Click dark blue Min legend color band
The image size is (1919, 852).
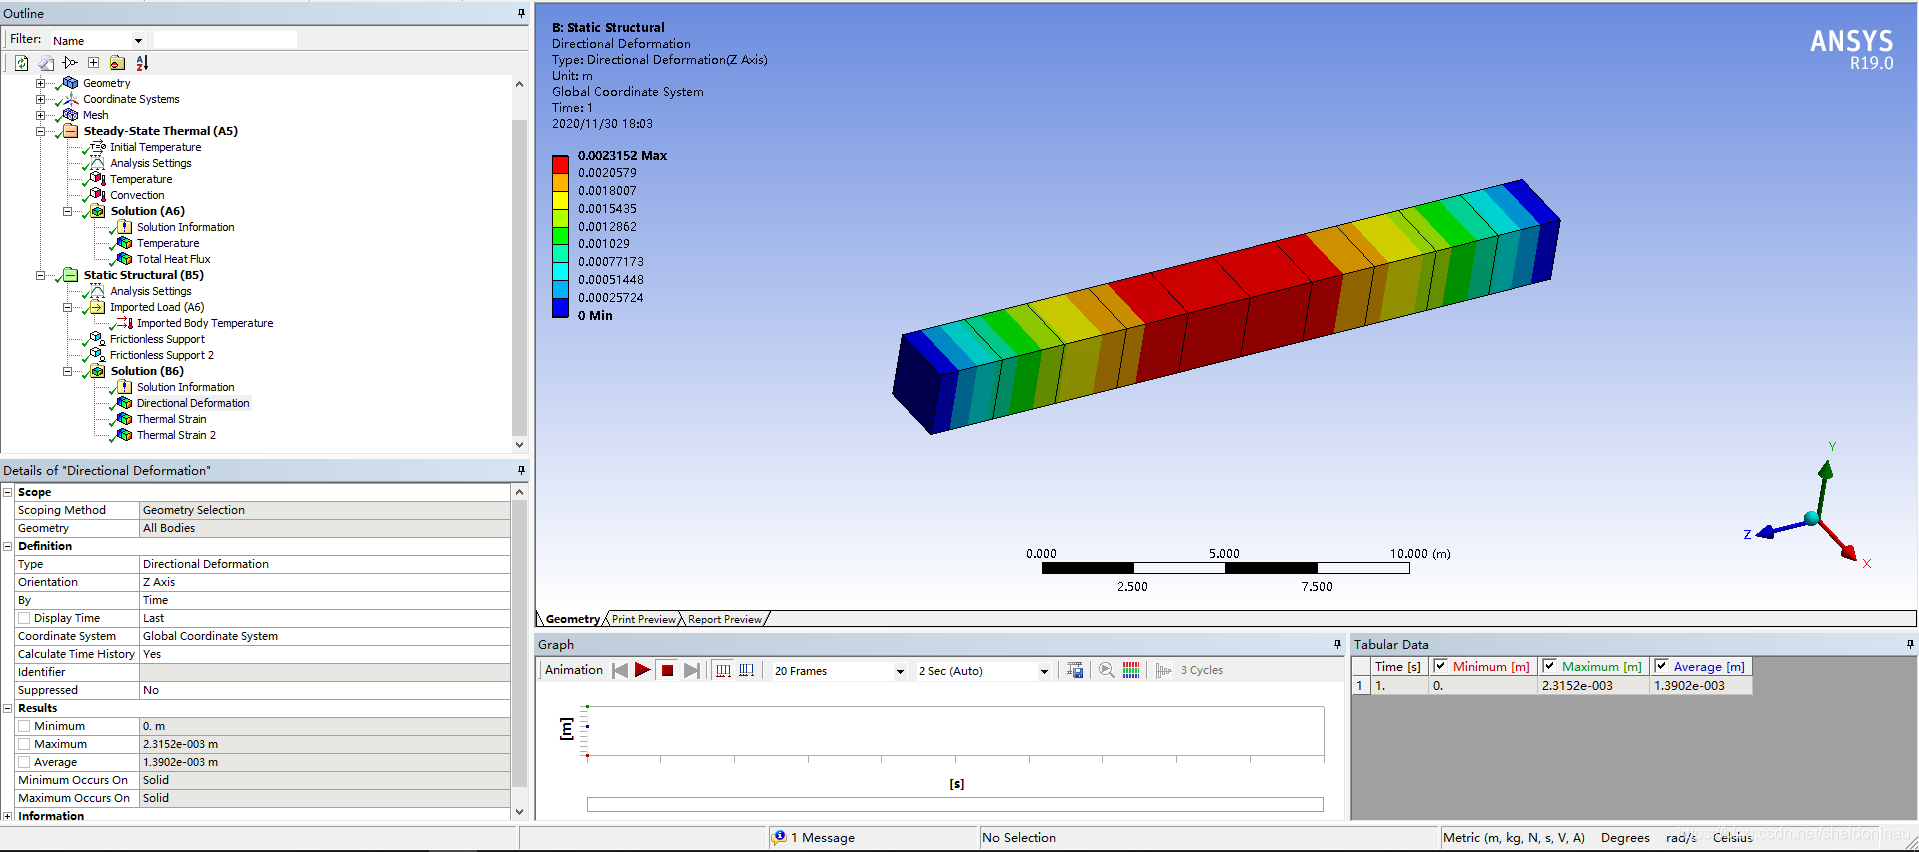(560, 308)
